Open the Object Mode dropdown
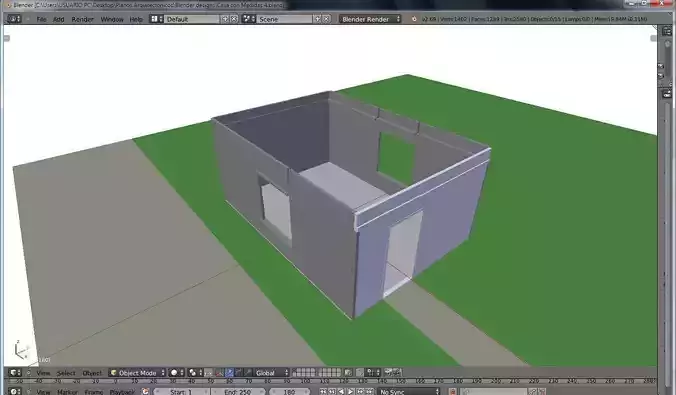This screenshot has width=676, height=395. [x=138, y=373]
